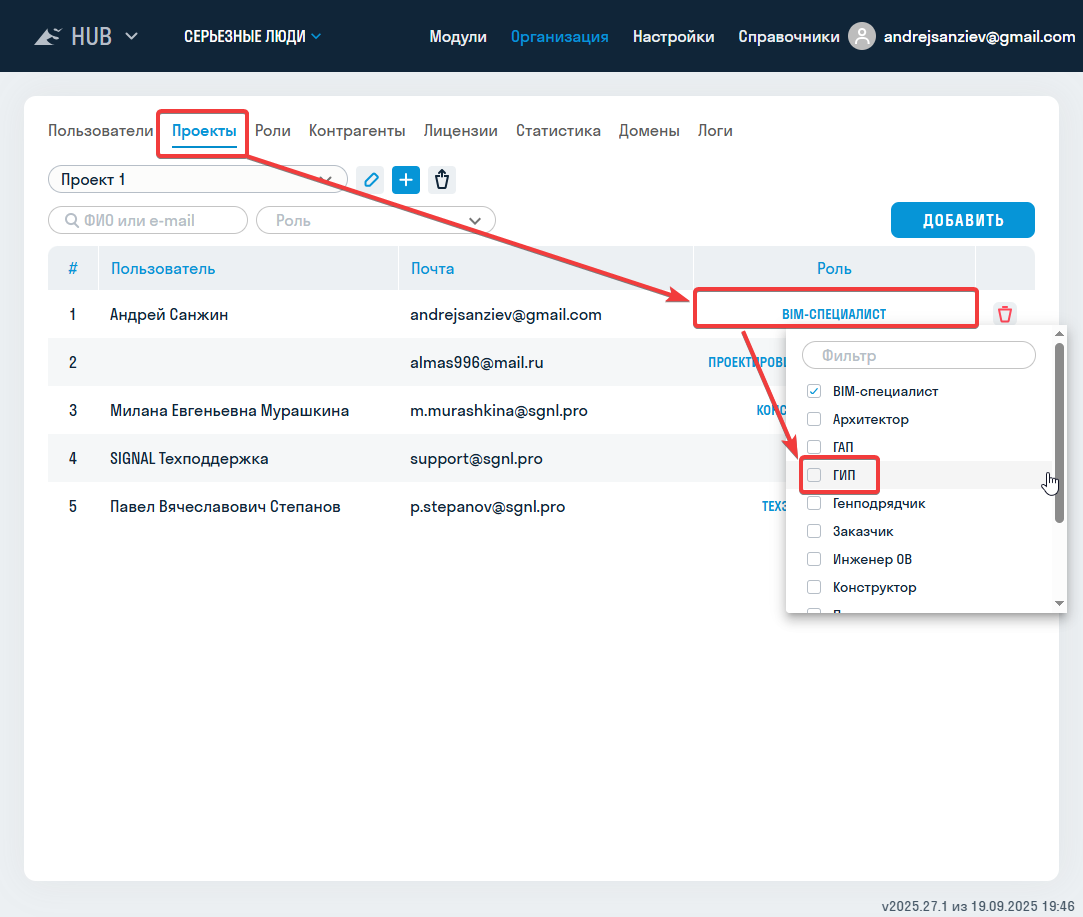This screenshot has width=1083, height=917.
Task: Click the HUB logo icon
Action: (48, 37)
